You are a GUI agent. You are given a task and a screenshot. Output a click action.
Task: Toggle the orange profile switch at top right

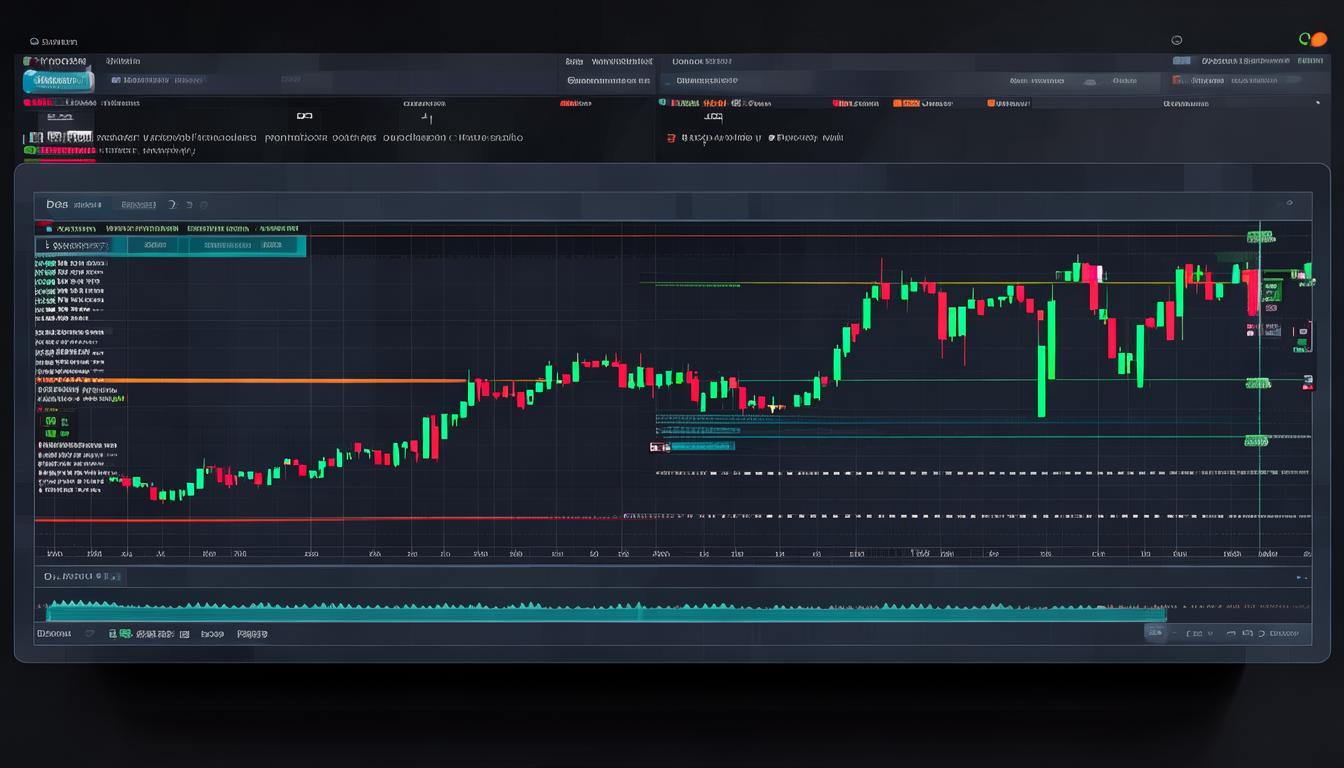click(x=1319, y=39)
